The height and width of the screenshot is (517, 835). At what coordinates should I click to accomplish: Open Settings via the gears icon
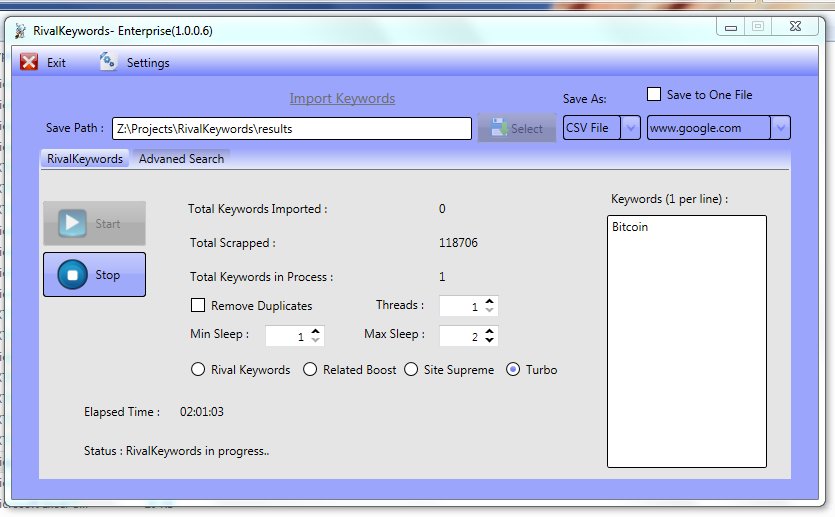[108, 61]
